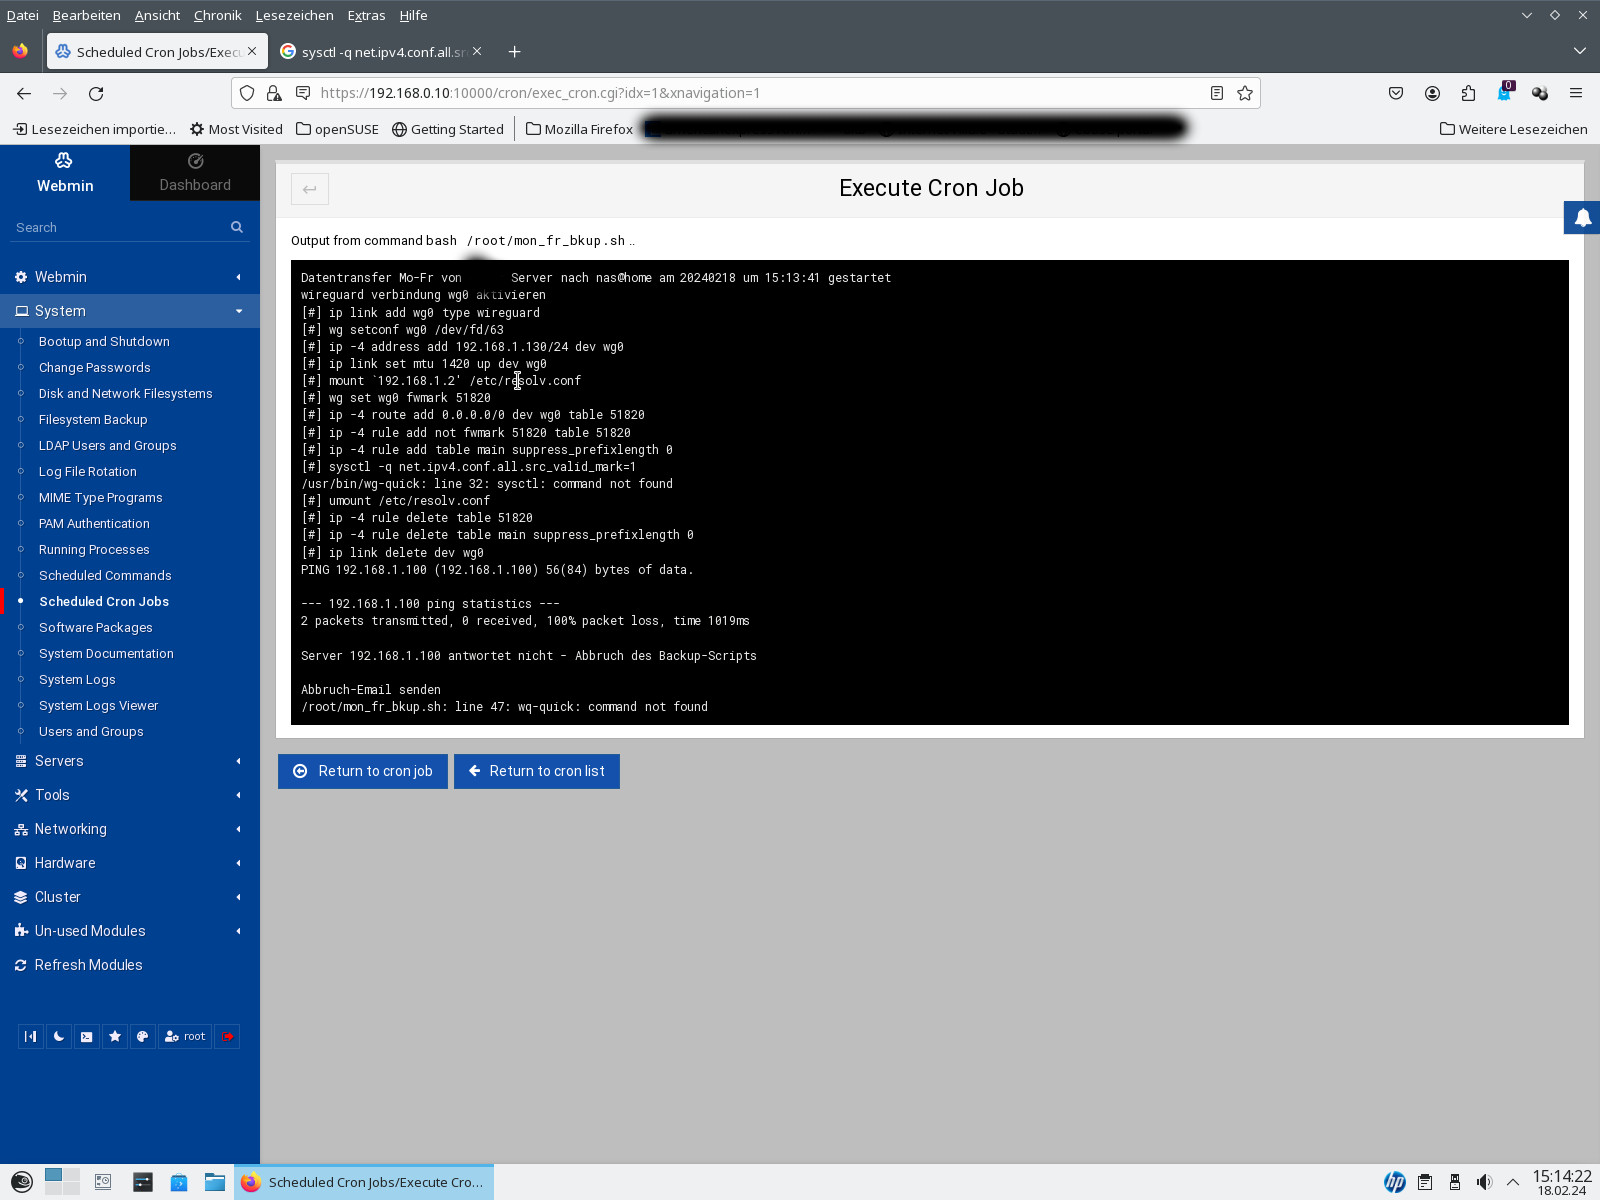Open Software Packages module
Screen dimensions: 1600x1200
coord(96,627)
